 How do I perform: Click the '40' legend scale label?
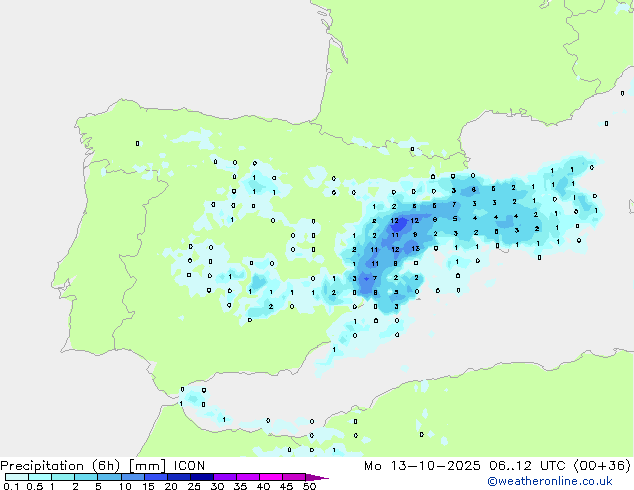[x=263, y=486]
